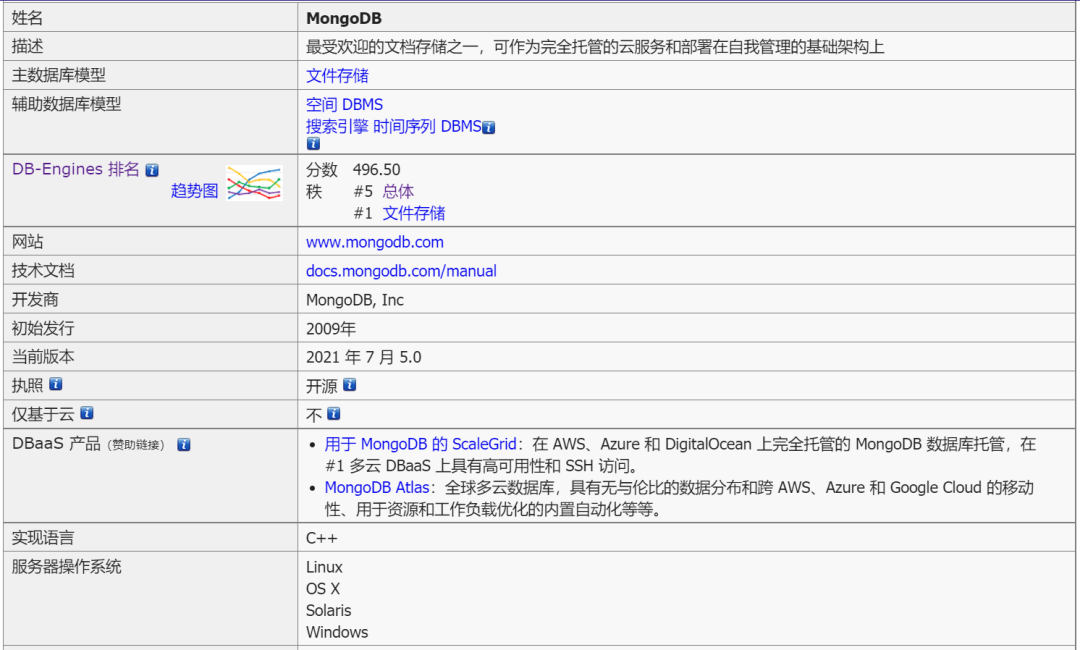Visit www.mongodb.com website link

[x=375, y=242]
